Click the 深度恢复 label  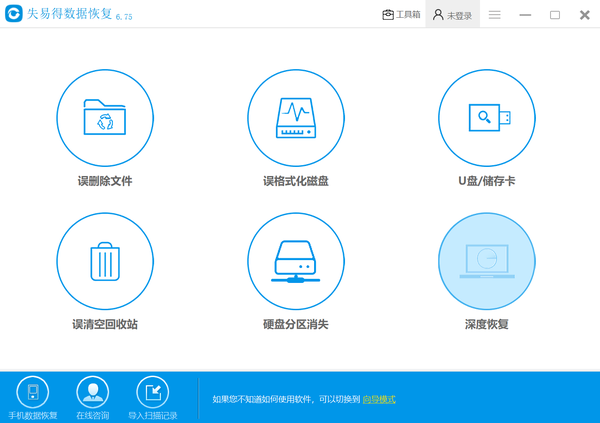pyautogui.click(x=487, y=324)
